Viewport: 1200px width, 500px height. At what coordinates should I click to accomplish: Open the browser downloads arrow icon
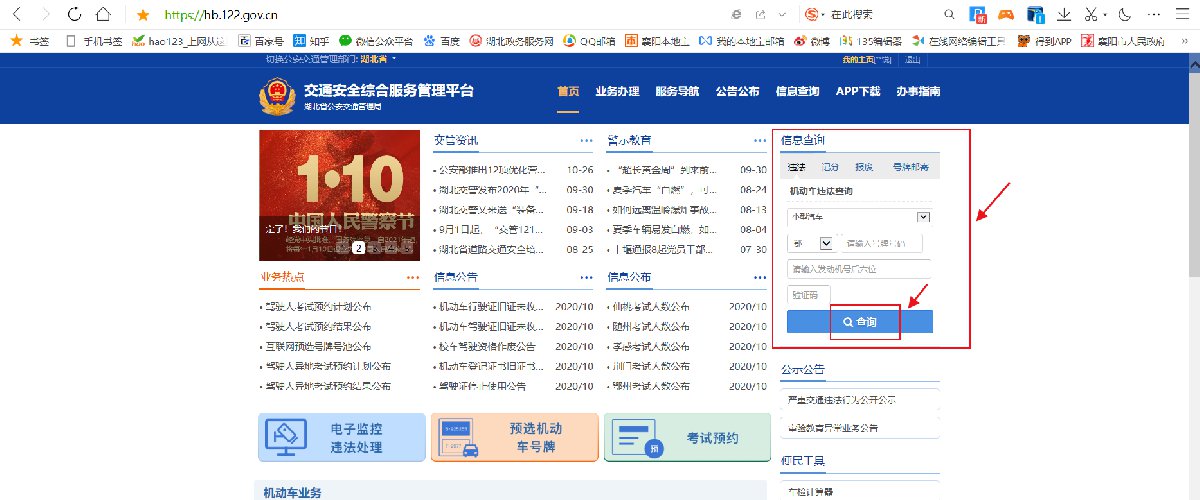(1066, 15)
